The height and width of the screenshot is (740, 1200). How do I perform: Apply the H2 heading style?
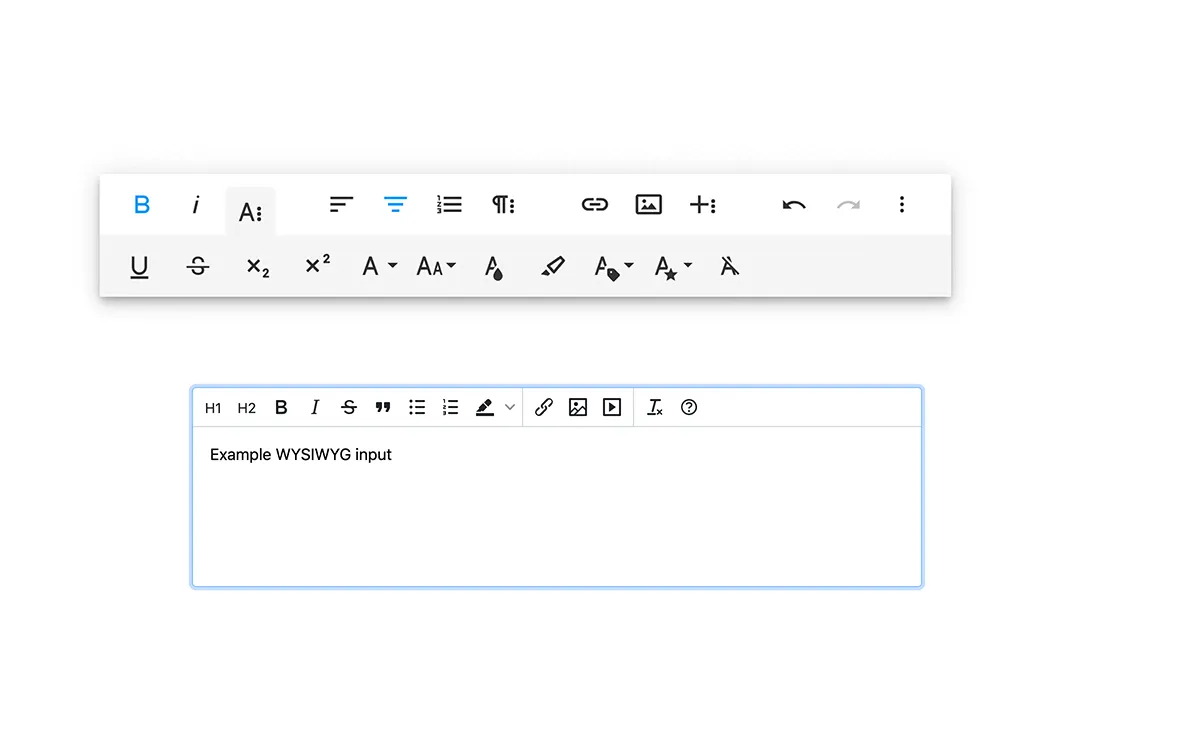tap(246, 407)
